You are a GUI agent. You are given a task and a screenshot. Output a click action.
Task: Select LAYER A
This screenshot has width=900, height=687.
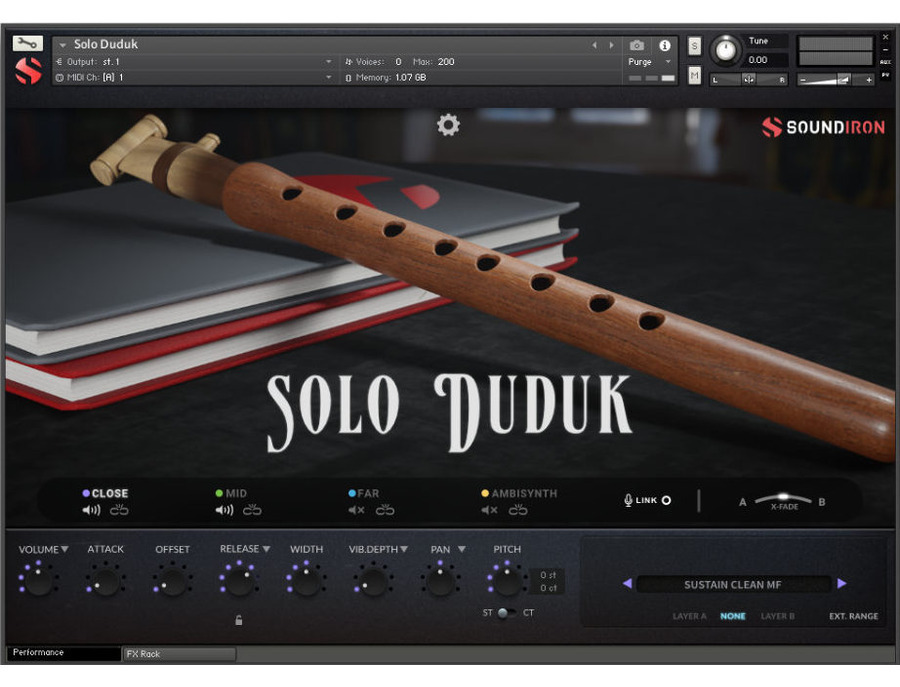click(689, 616)
